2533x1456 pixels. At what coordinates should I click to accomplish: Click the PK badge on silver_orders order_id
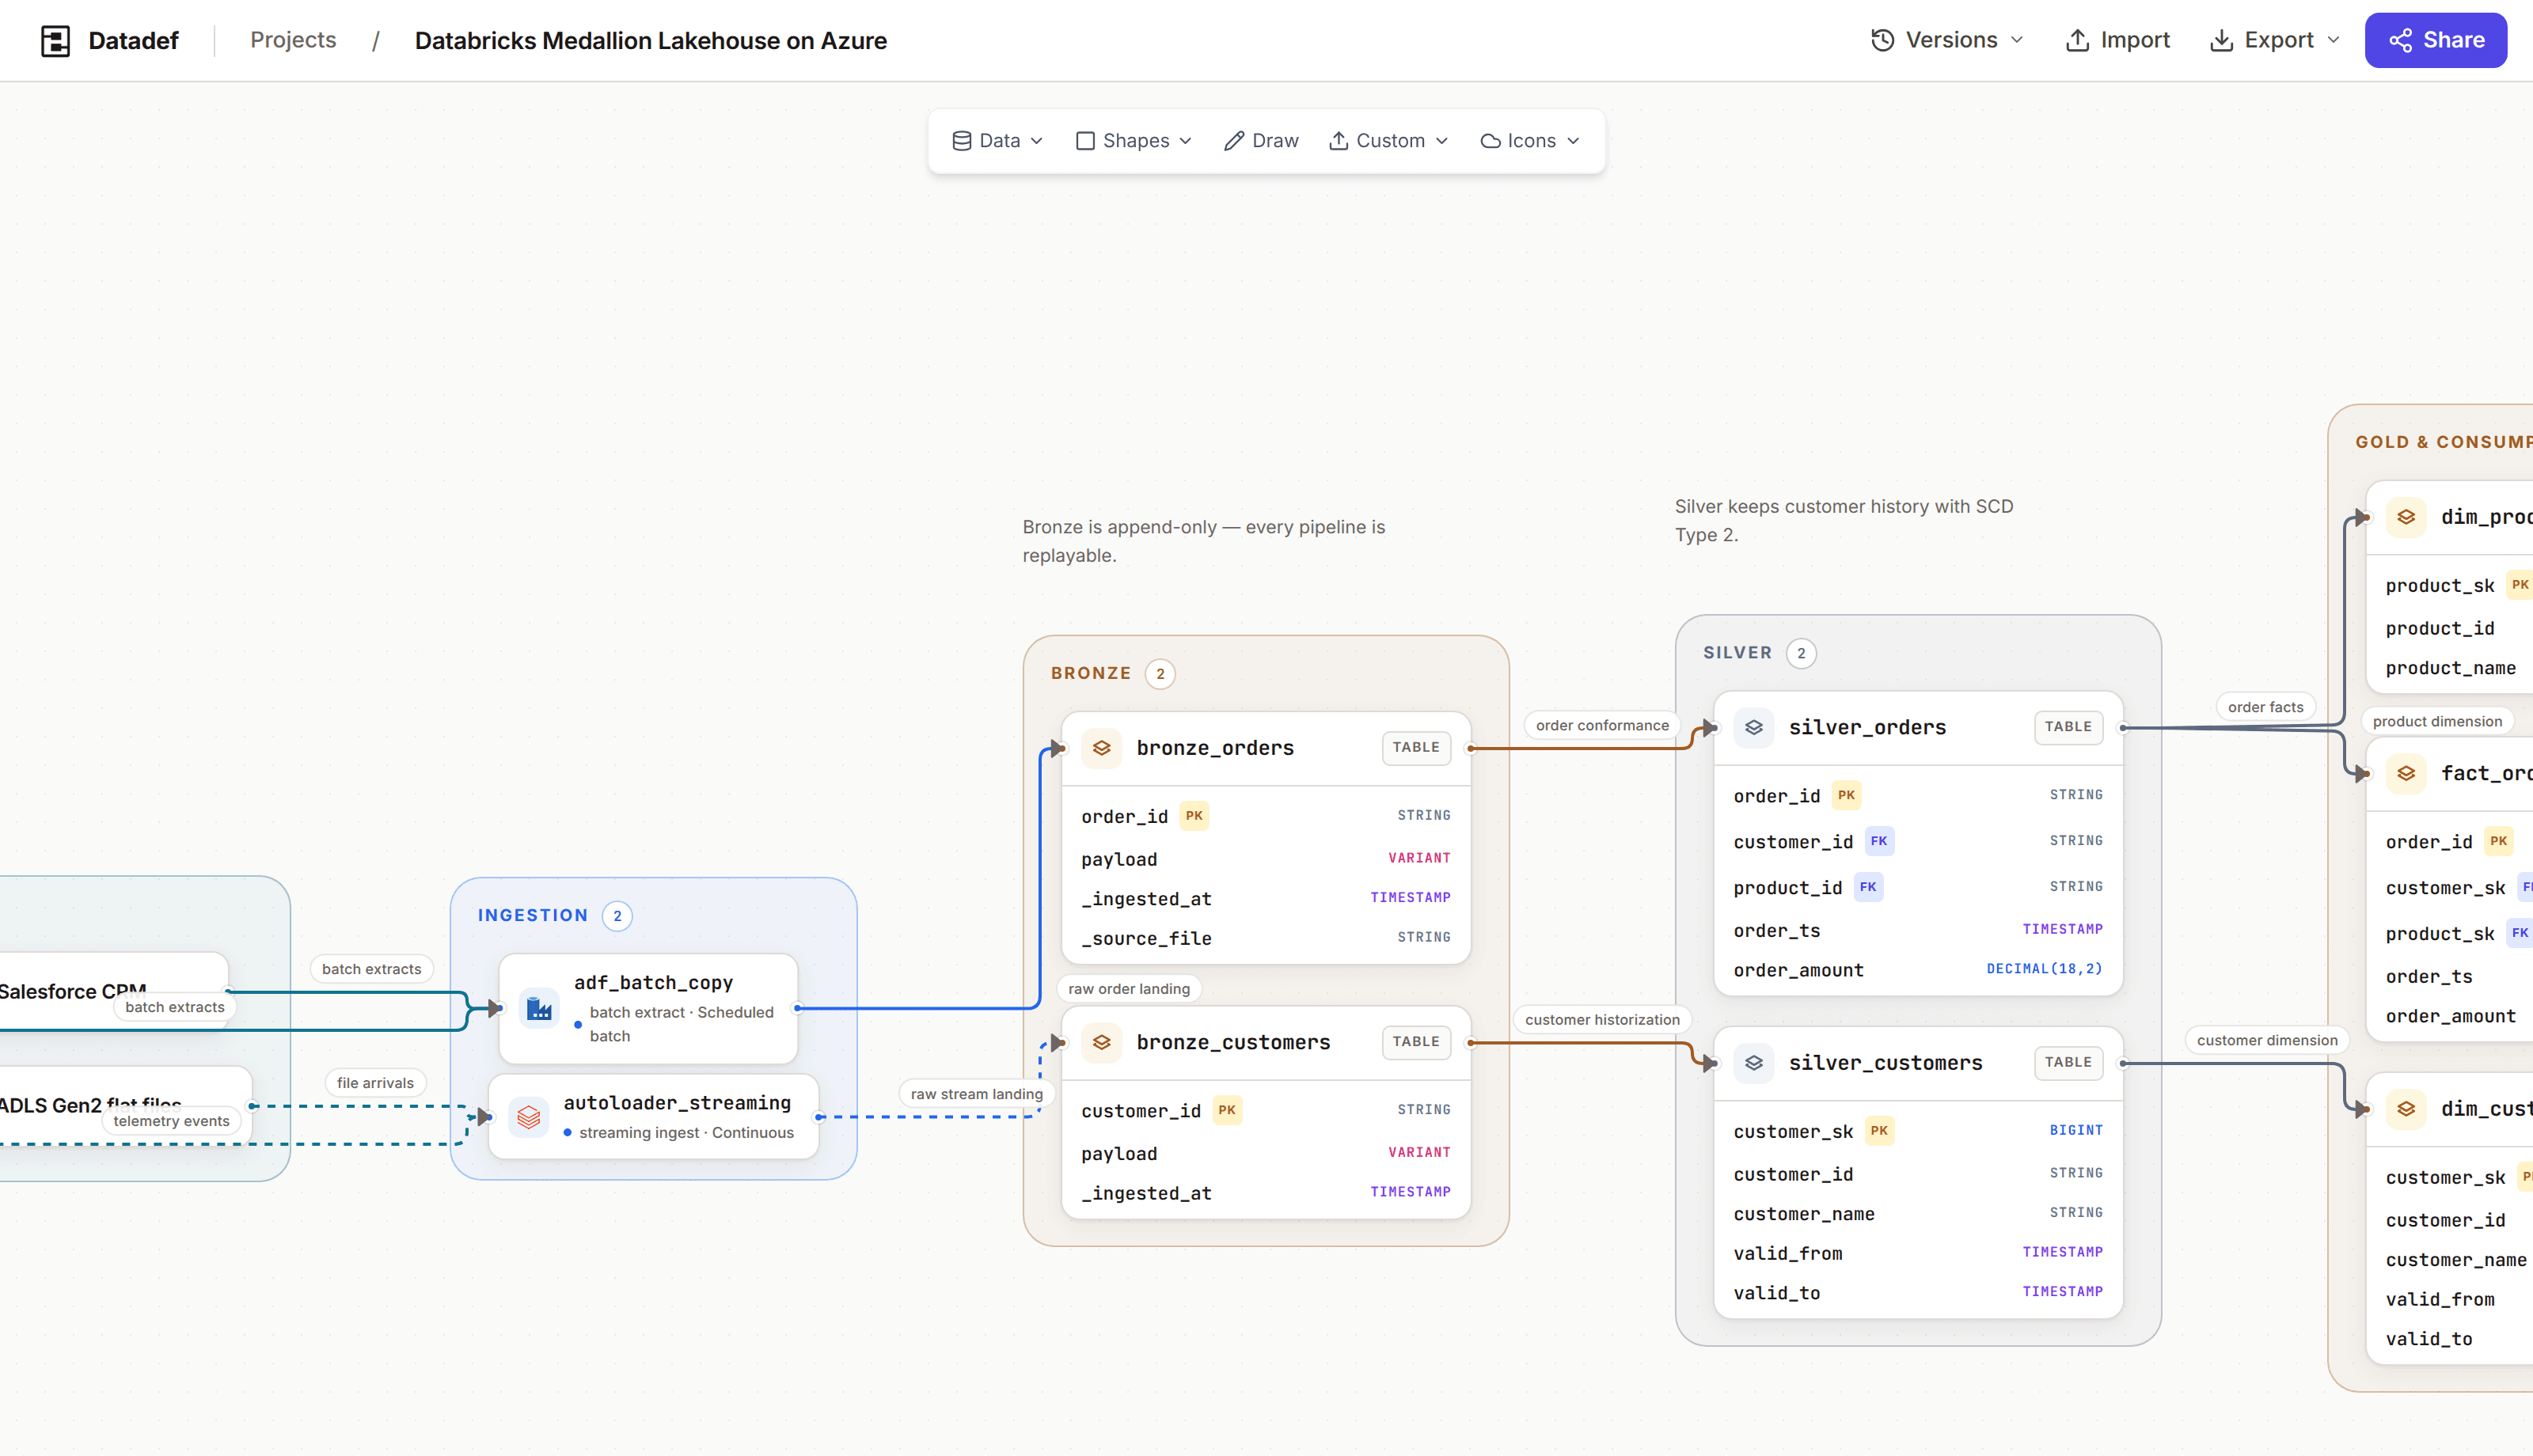1846,795
